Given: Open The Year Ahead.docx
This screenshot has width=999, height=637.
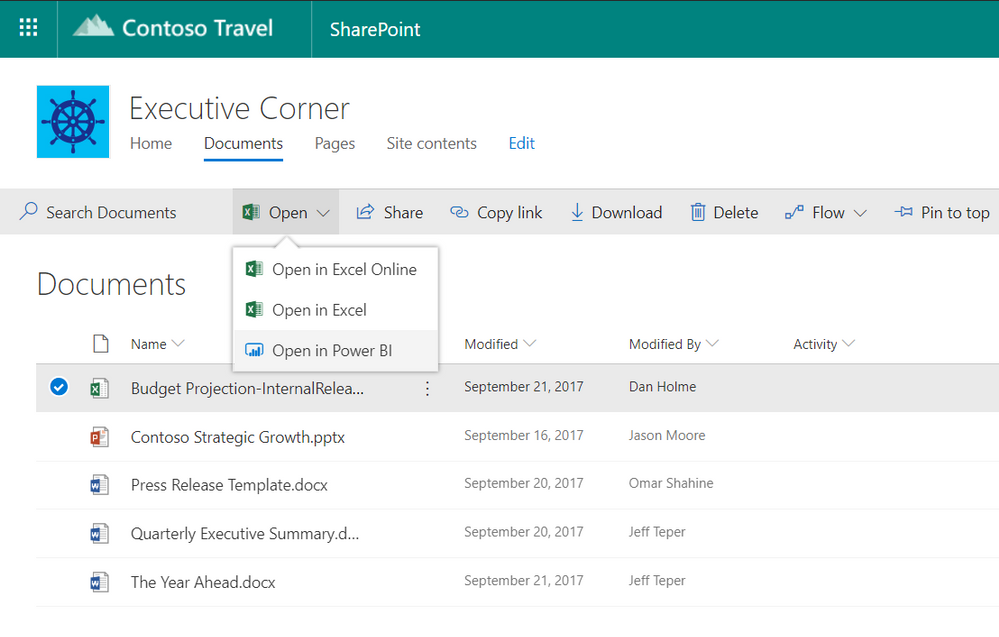Looking at the screenshot, I should (x=203, y=582).
